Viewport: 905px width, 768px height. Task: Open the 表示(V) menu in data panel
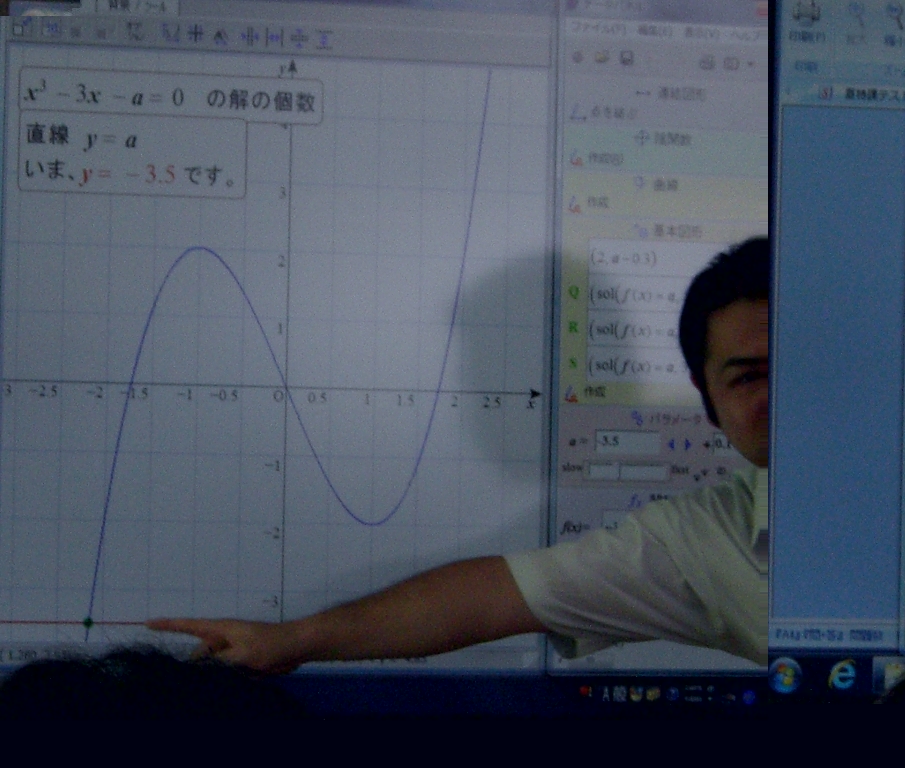702,33
